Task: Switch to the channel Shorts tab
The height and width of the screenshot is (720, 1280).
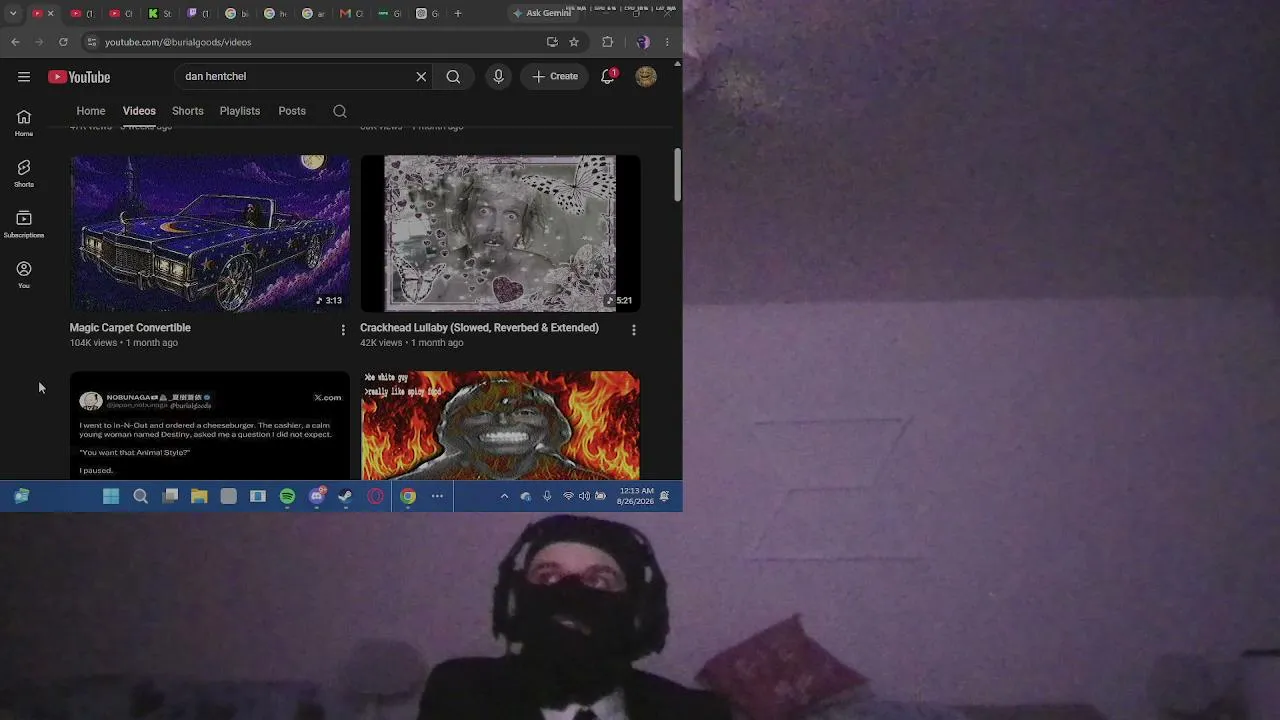Action: pyautogui.click(x=188, y=111)
